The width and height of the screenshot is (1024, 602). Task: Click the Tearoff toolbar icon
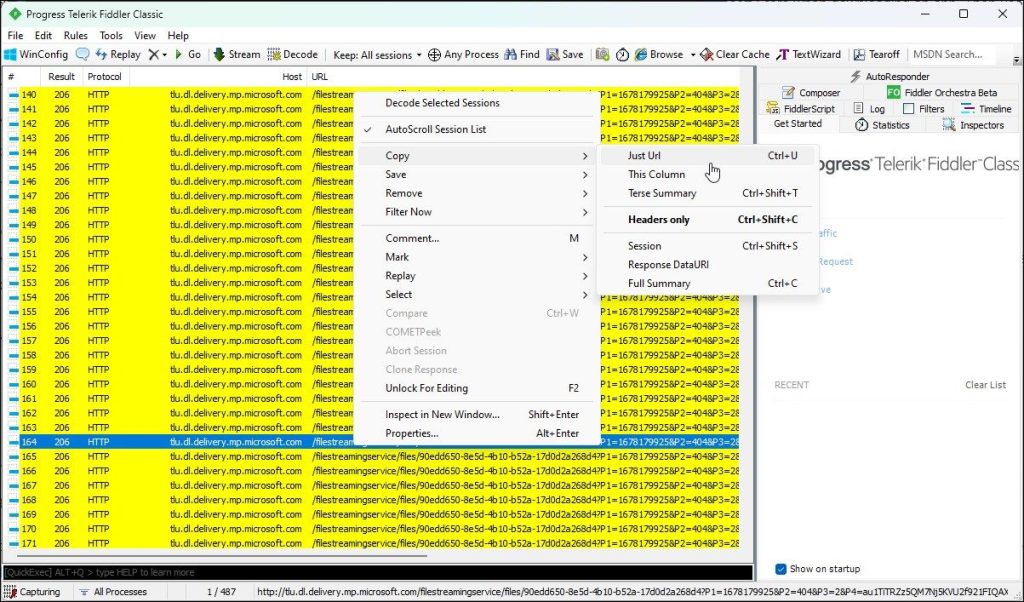tap(877, 54)
